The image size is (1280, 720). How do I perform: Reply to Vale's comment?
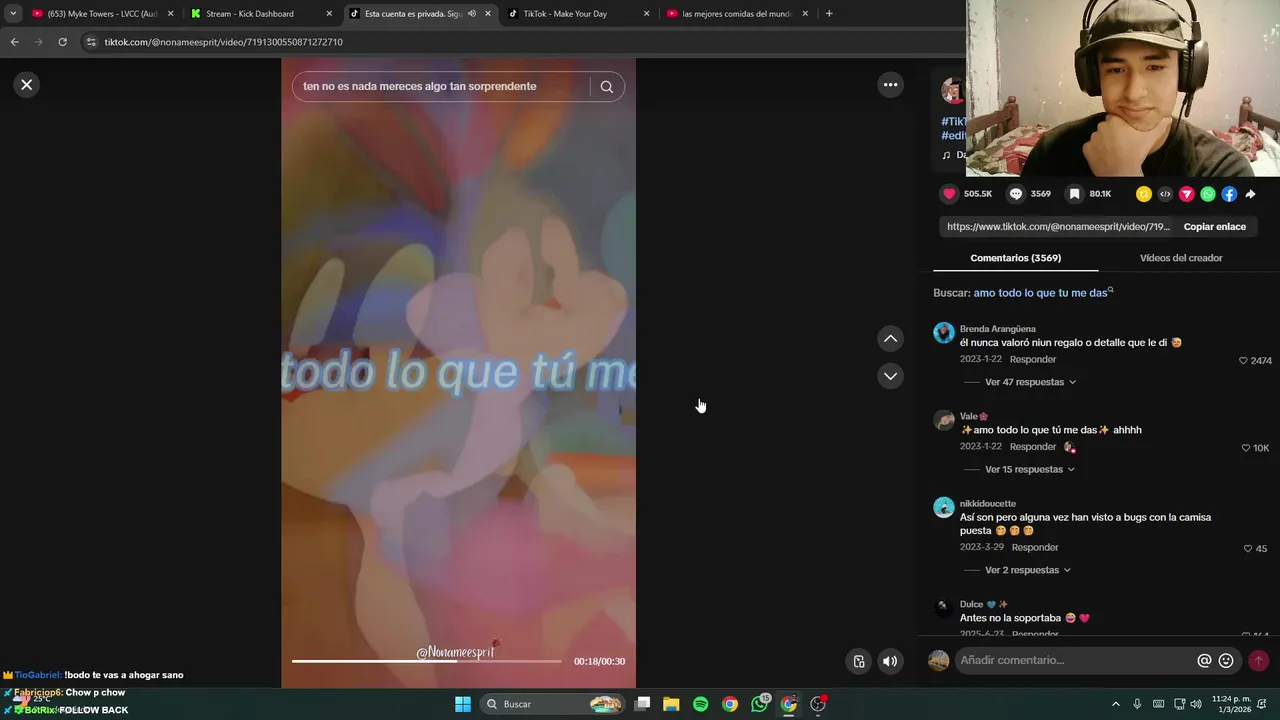click(1032, 446)
